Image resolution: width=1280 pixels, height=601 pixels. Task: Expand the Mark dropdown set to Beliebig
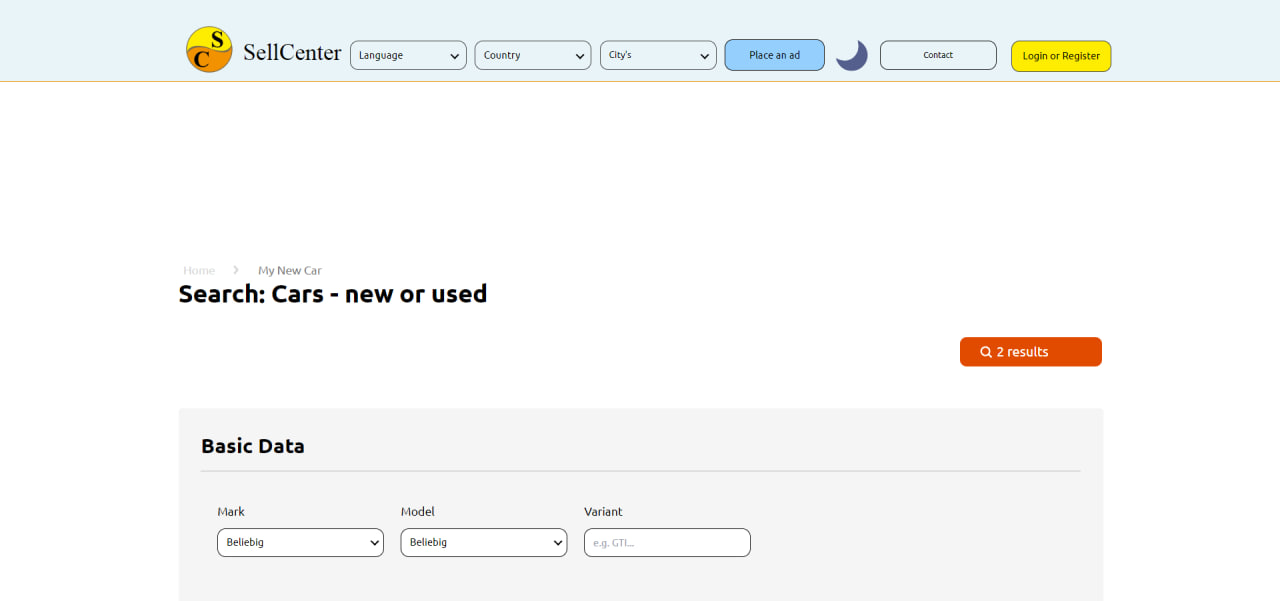300,542
